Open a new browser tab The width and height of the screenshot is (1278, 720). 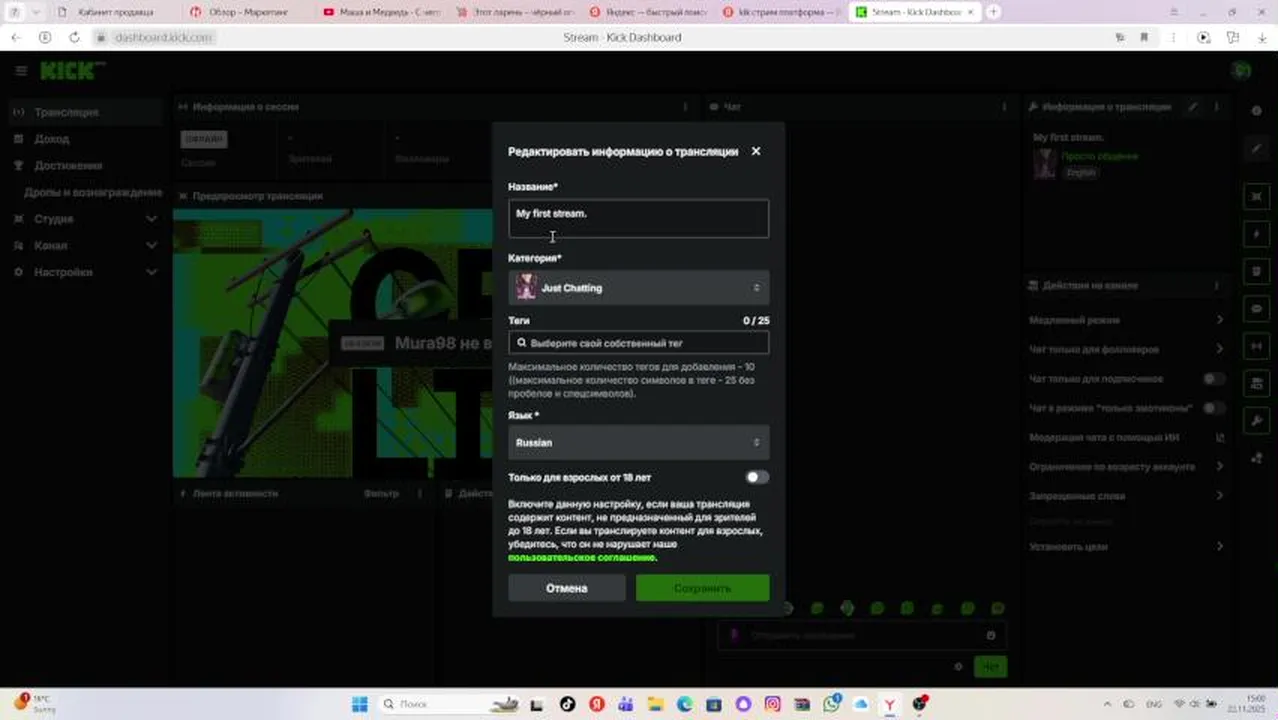993,12
